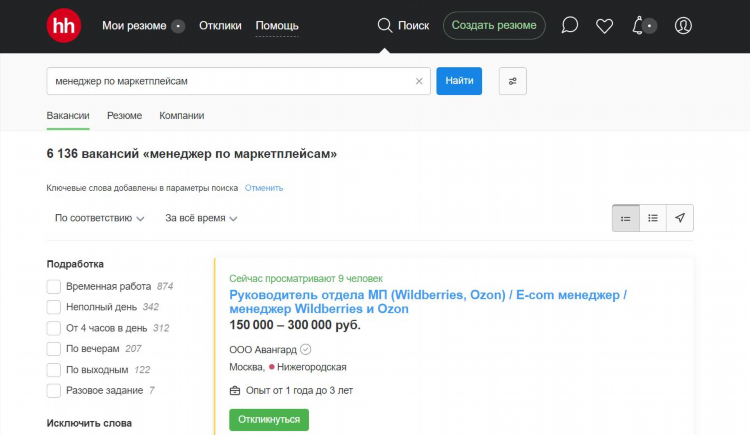Click the Нижегородская metro station text
Screen dimensions: 750x435
click(x=312, y=367)
